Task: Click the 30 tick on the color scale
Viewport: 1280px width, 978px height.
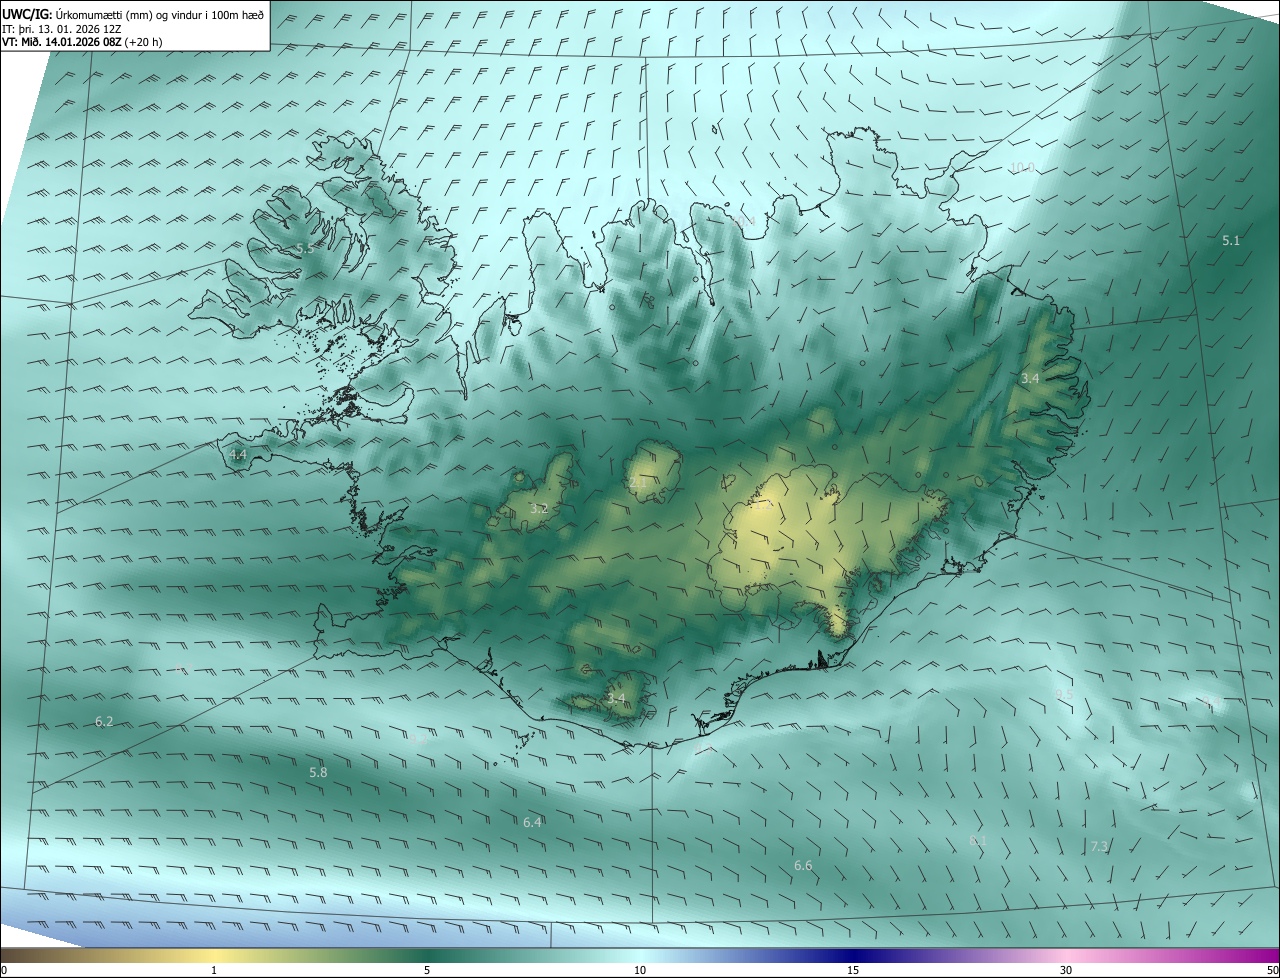Action: pyautogui.click(x=1066, y=970)
